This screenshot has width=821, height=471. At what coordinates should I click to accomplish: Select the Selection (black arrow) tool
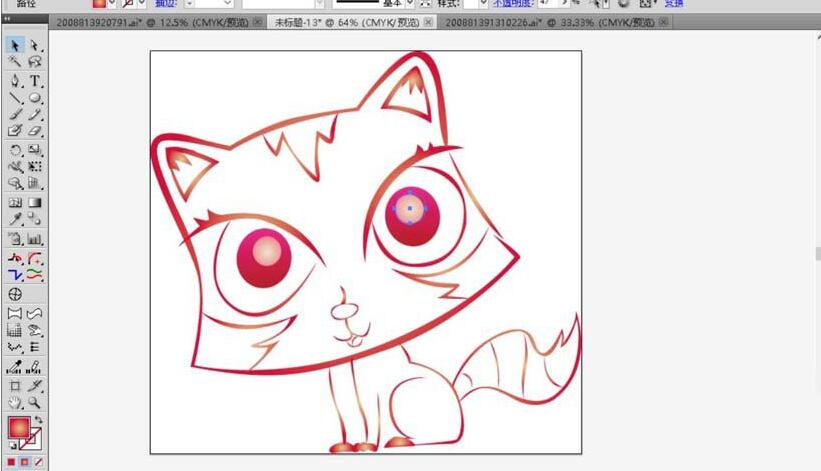point(15,46)
